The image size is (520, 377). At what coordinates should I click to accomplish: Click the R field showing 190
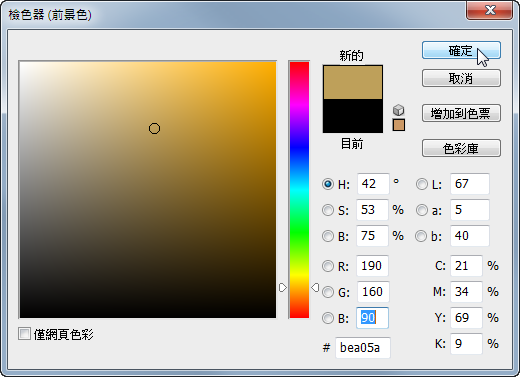[x=372, y=266]
